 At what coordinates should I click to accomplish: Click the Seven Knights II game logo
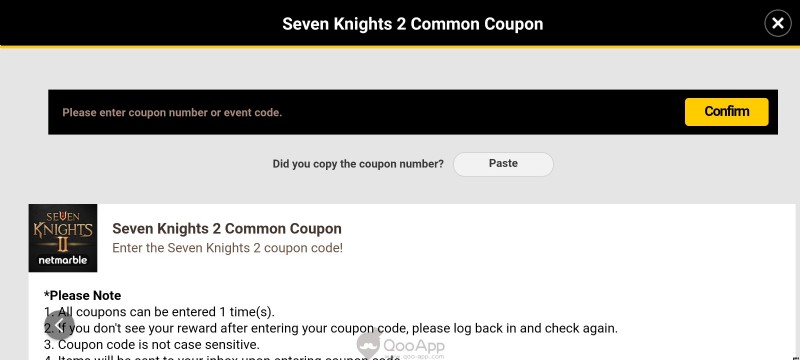click(63, 238)
